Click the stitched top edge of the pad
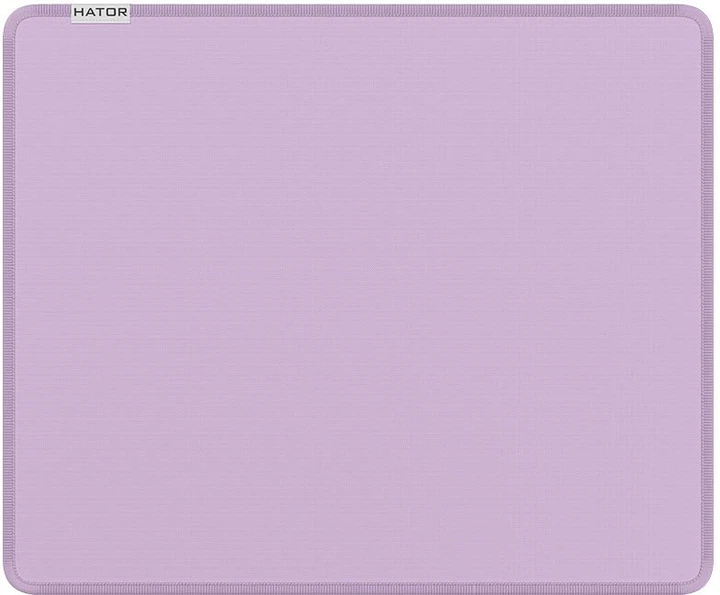 pyautogui.click(x=360, y=9)
